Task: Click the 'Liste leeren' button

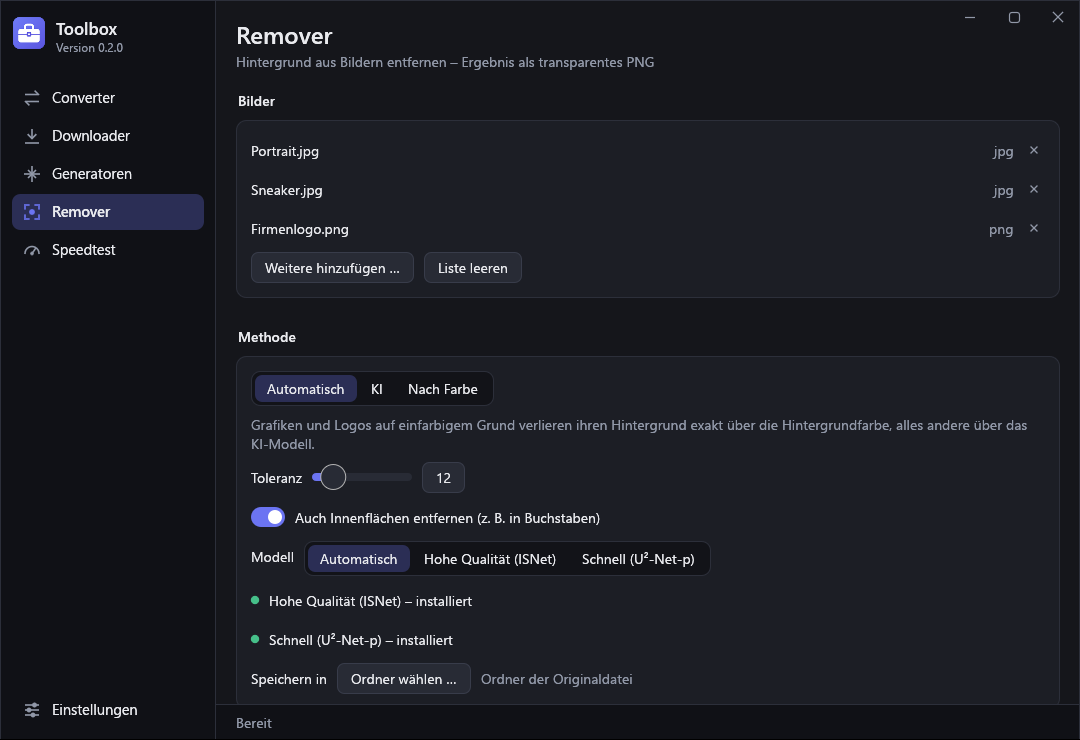Action: point(472,268)
